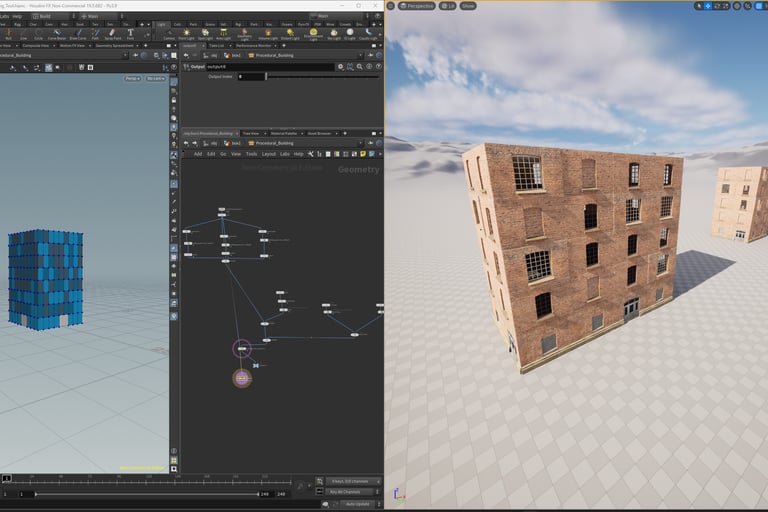The height and width of the screenshot is (512, 768).
Task: Create a Sky Light from the shelf
Action: click(x=334, y=34)
